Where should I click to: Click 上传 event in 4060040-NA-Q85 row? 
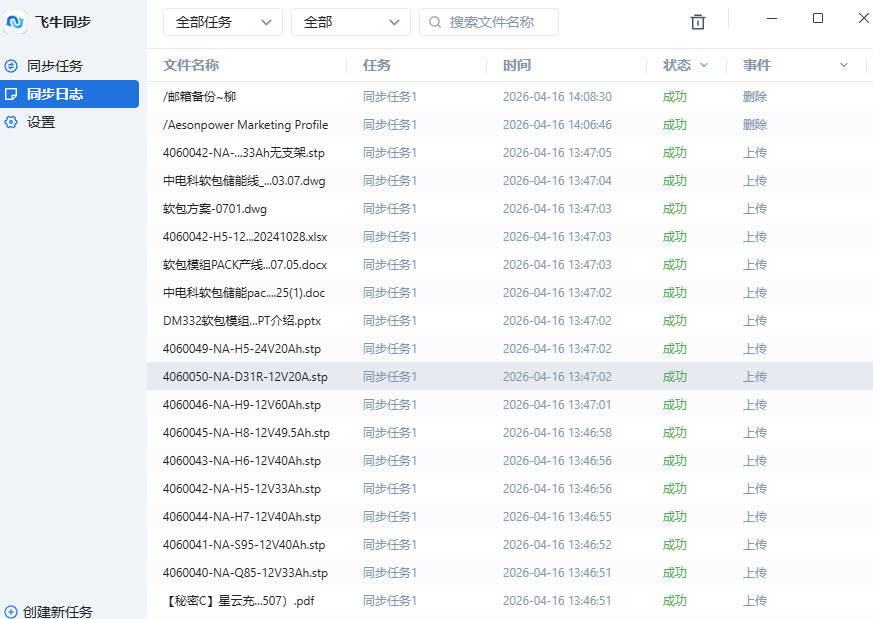(x=755, y=573)
